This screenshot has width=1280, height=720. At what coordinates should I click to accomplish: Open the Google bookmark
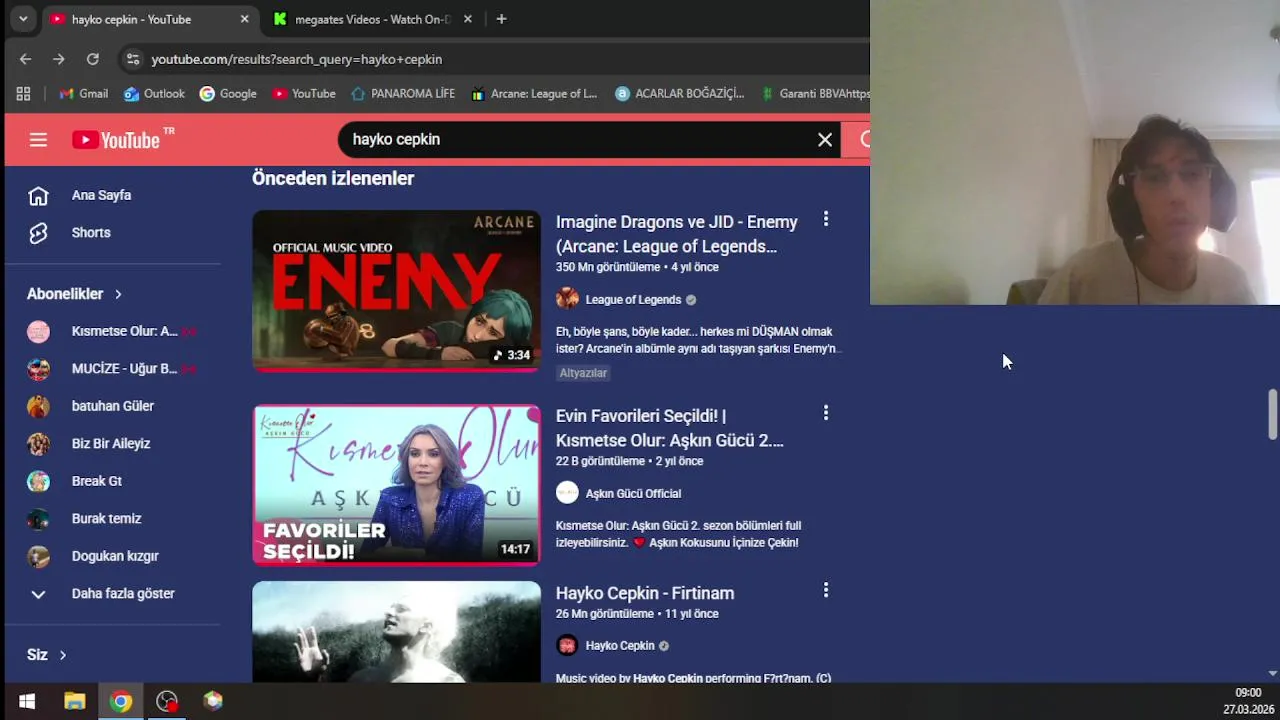pyautogui.click(x=228, y=94)
